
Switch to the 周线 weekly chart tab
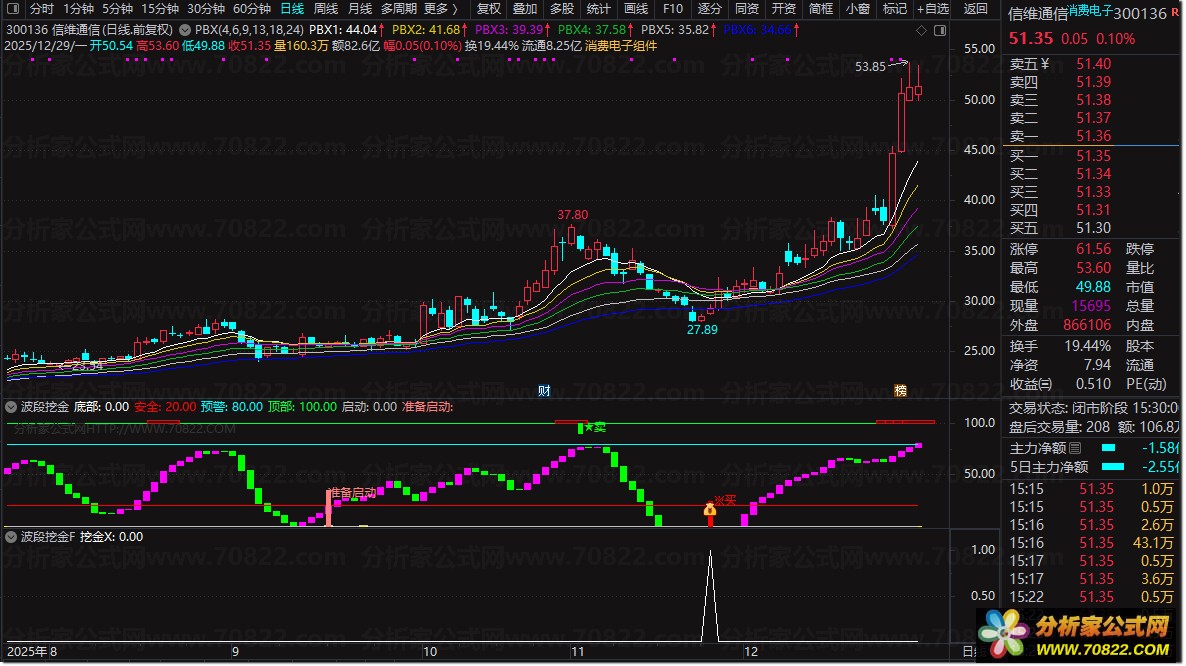tap(326, 9)
